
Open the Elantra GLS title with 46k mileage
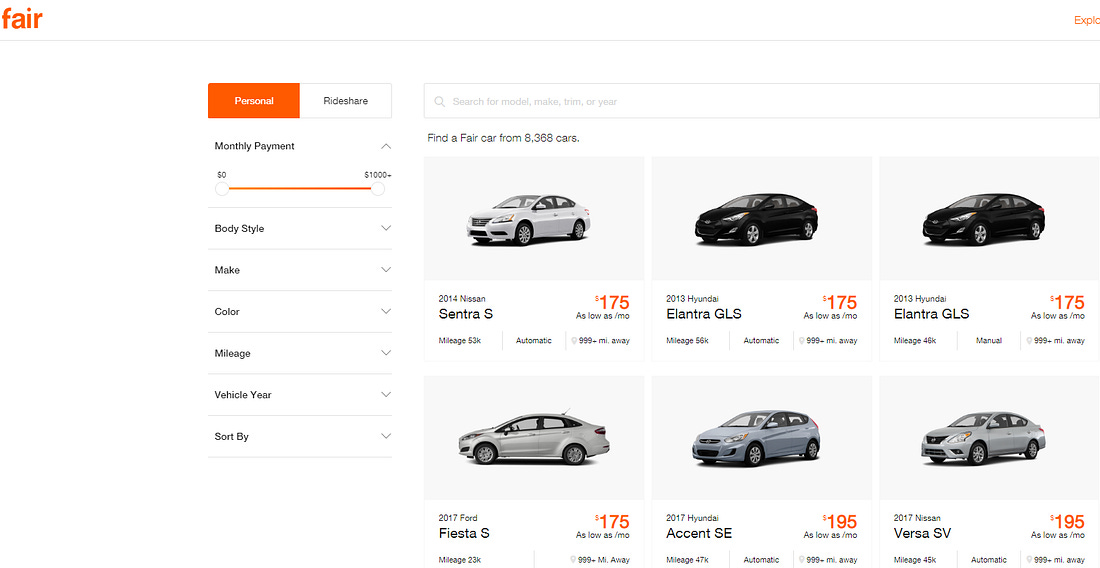932,314
